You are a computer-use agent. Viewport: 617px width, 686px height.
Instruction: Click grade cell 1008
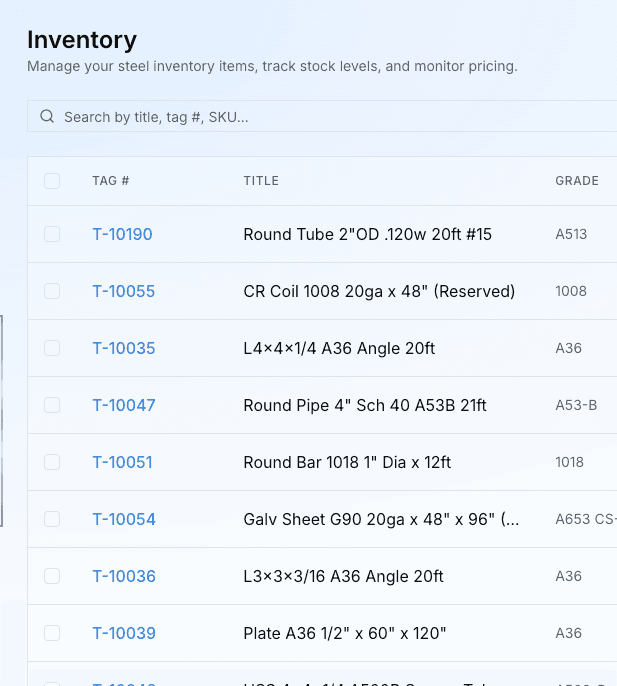[x=571, y=291]
